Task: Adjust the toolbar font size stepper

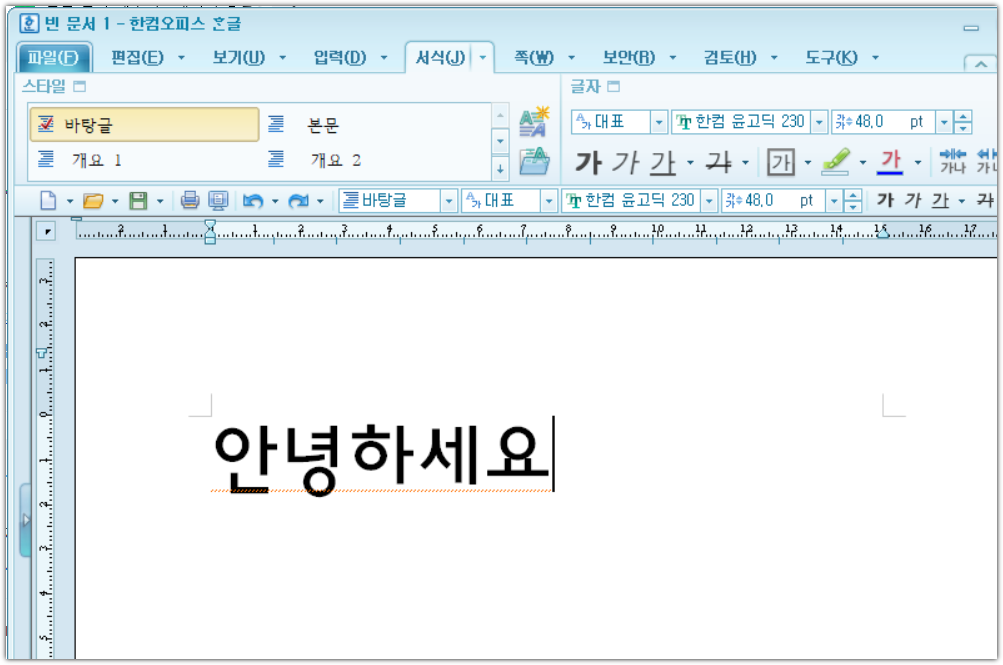Action: pyautogui.click(x=853, y=201)
